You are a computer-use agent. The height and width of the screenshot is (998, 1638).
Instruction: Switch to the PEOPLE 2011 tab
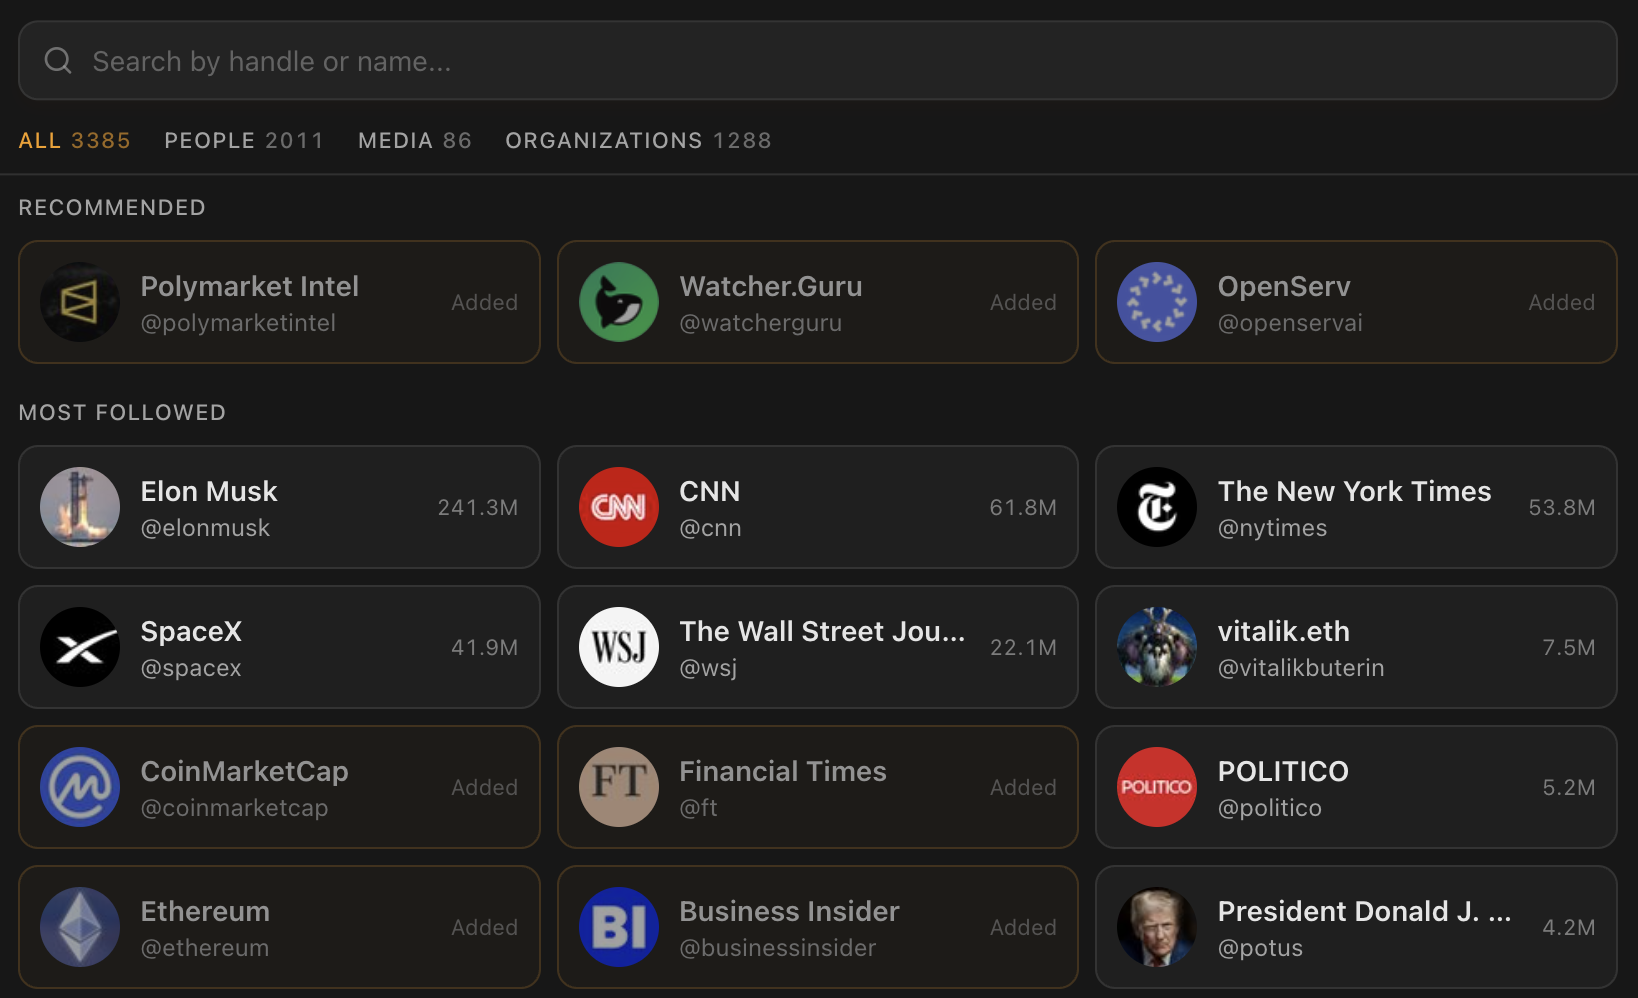(x=244, y=141)
